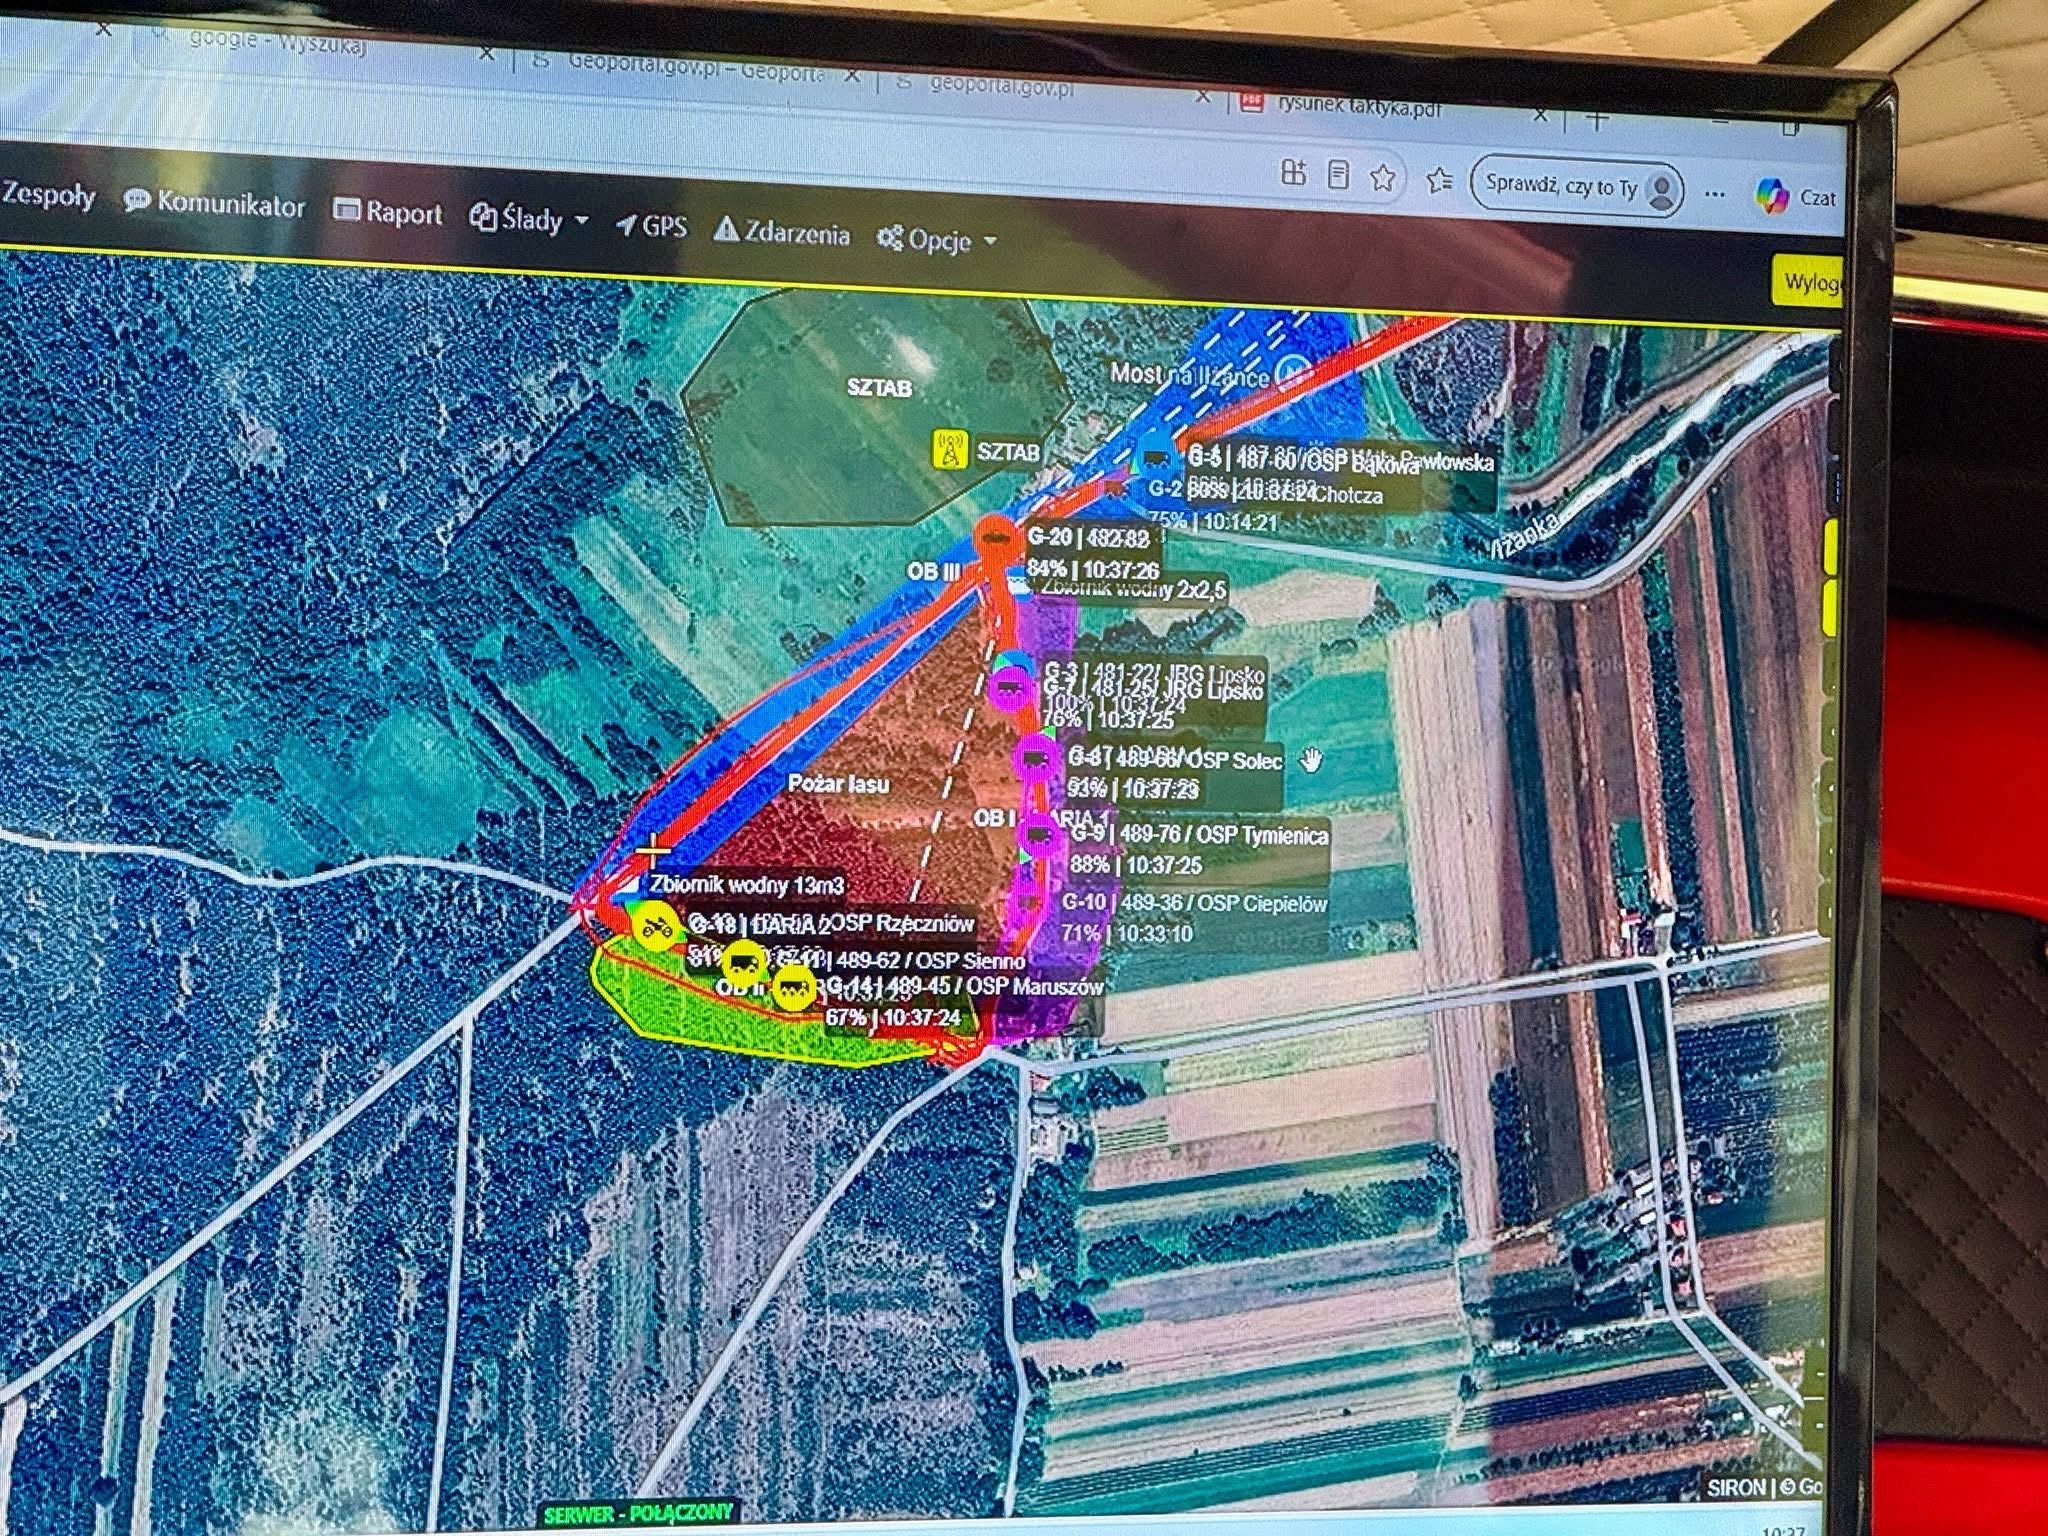This screenshot has height=1536, width=2048.
Task: Close the rysunek taktyka.pdf tab
Action: 1541,115
